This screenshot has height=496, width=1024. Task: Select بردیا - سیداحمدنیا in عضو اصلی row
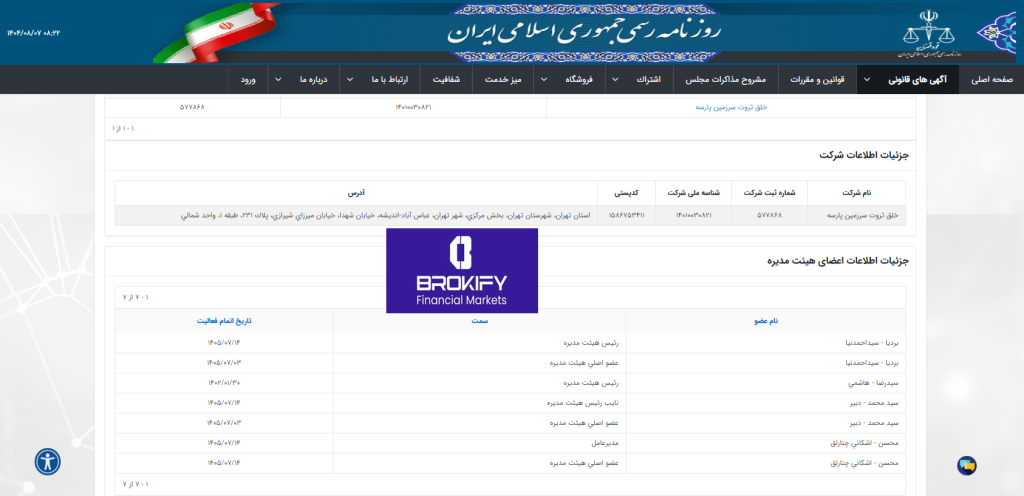[871, 363]
